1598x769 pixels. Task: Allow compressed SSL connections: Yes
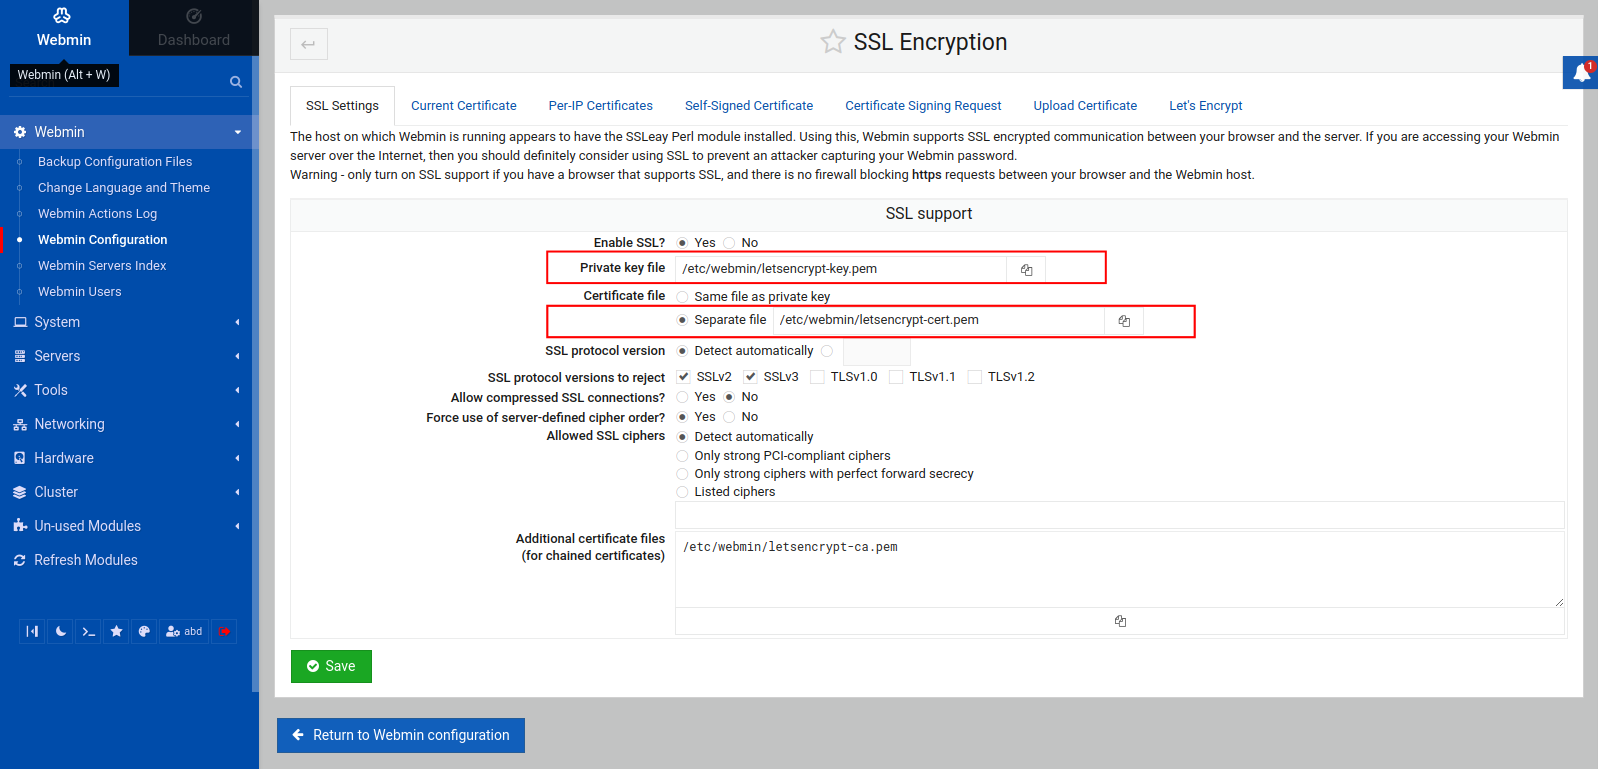682,397
